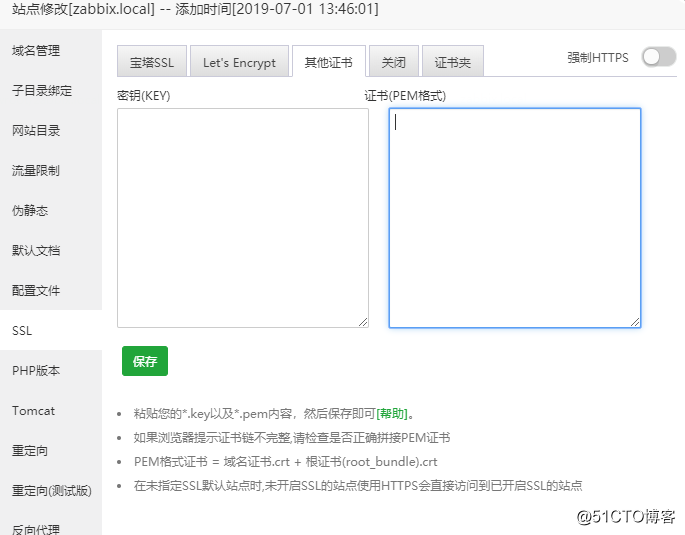Click the 密钥(KEY) label

144,96
